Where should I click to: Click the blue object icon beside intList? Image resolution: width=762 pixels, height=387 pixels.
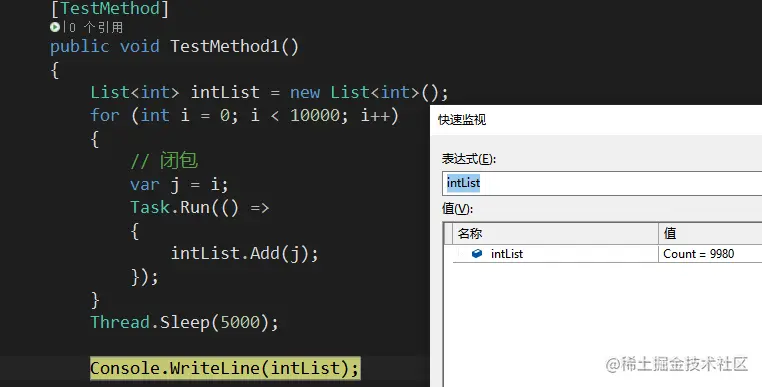477,253
